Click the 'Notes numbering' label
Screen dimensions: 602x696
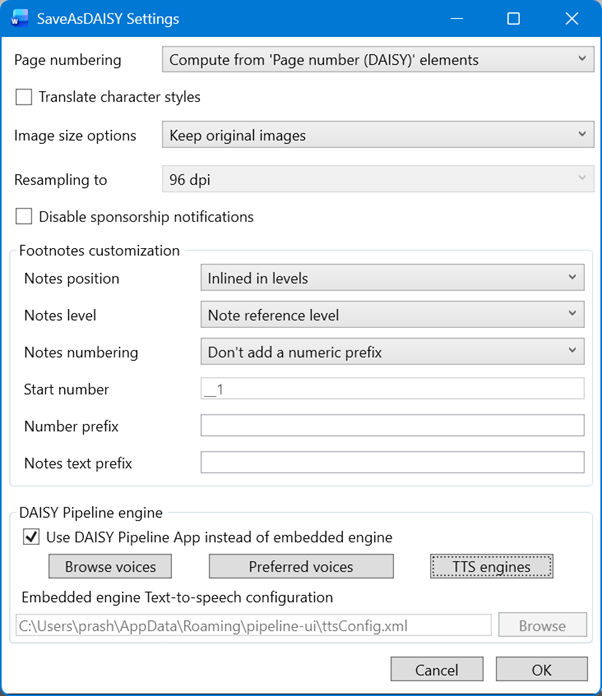81,352
